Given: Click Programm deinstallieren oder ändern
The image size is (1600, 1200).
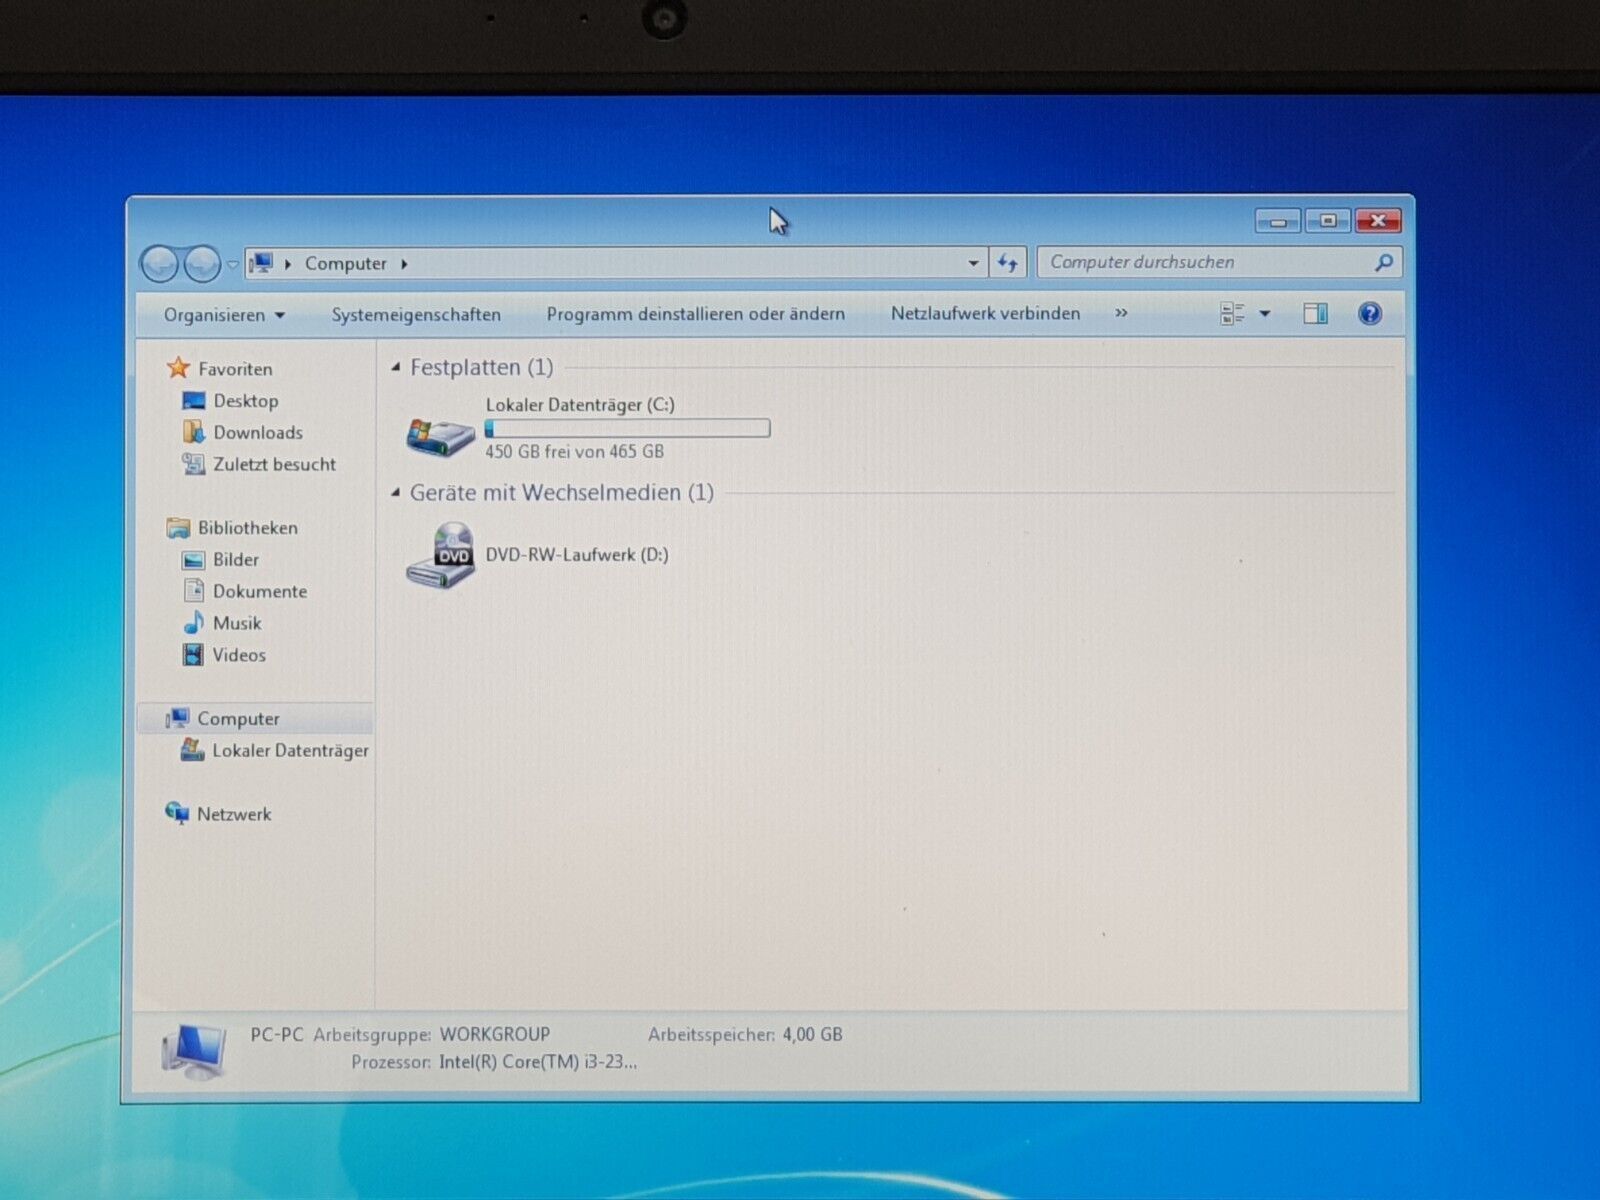Looking at the screenshot, I should 695,314.
